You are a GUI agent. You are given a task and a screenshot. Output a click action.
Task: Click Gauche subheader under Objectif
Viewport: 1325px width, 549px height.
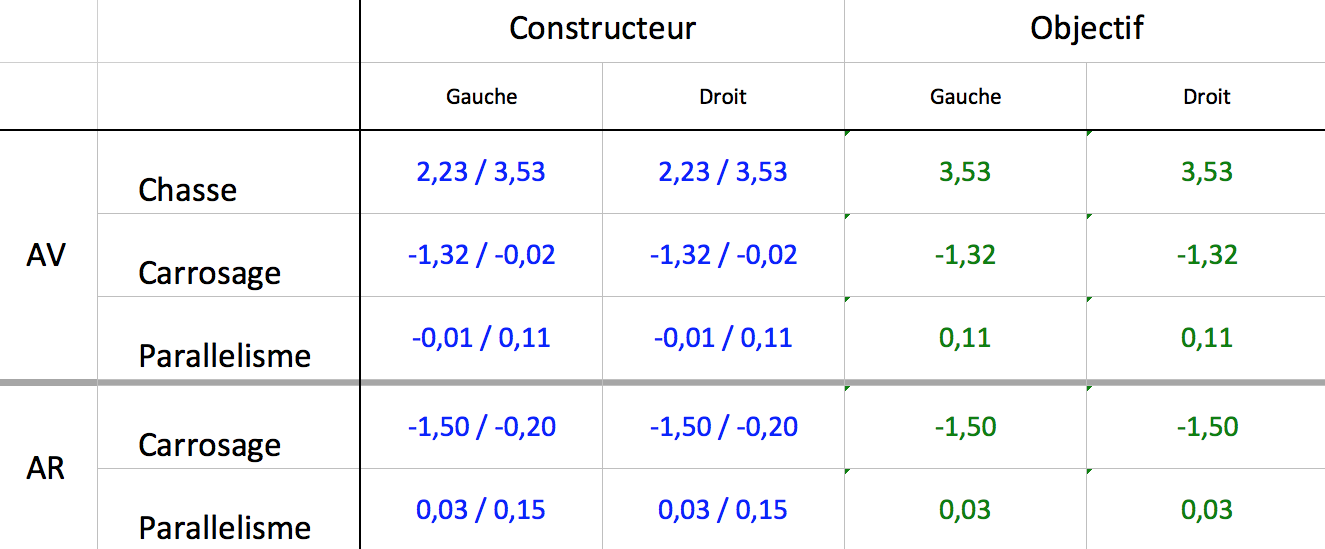(965, 96)
